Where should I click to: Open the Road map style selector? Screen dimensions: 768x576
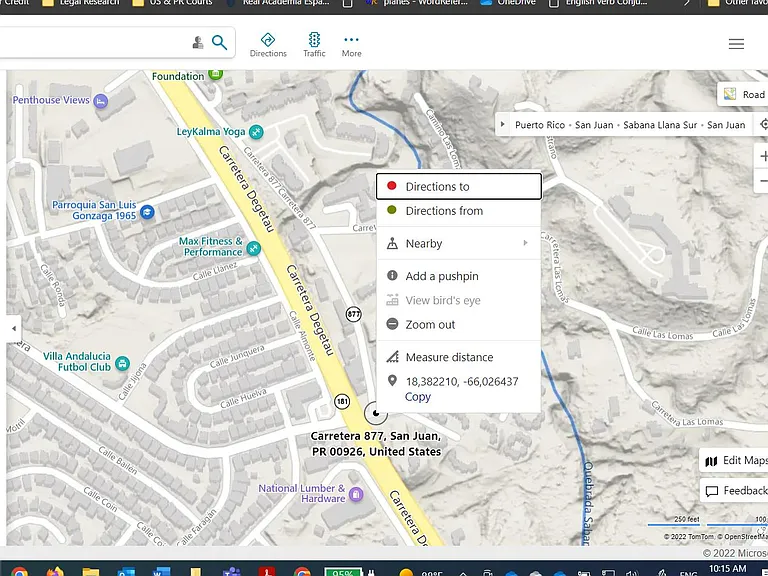click(744, 95)
